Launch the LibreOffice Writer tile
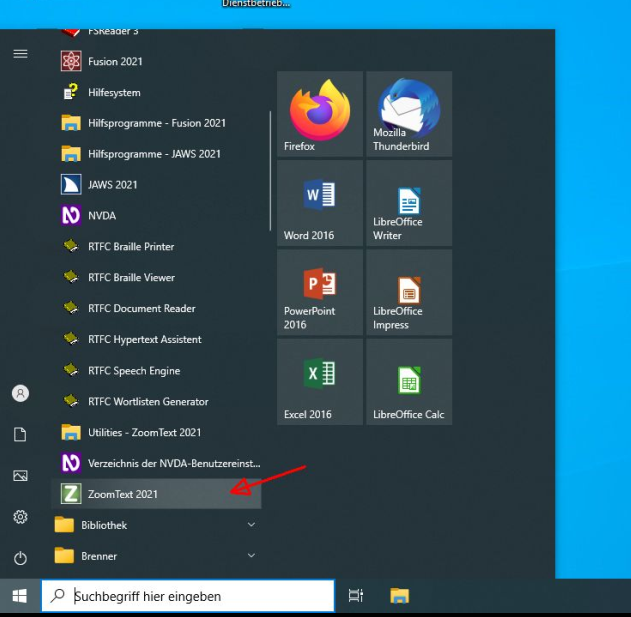This screenshot has width=631, height=617. [x=409, y=203]
